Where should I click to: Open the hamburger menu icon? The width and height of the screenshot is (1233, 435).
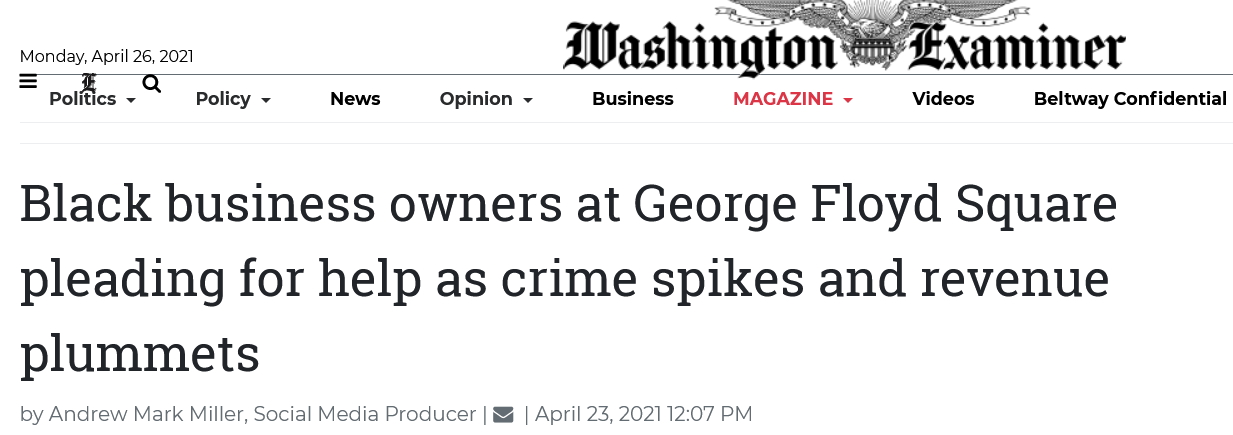[x=28, y=82]
